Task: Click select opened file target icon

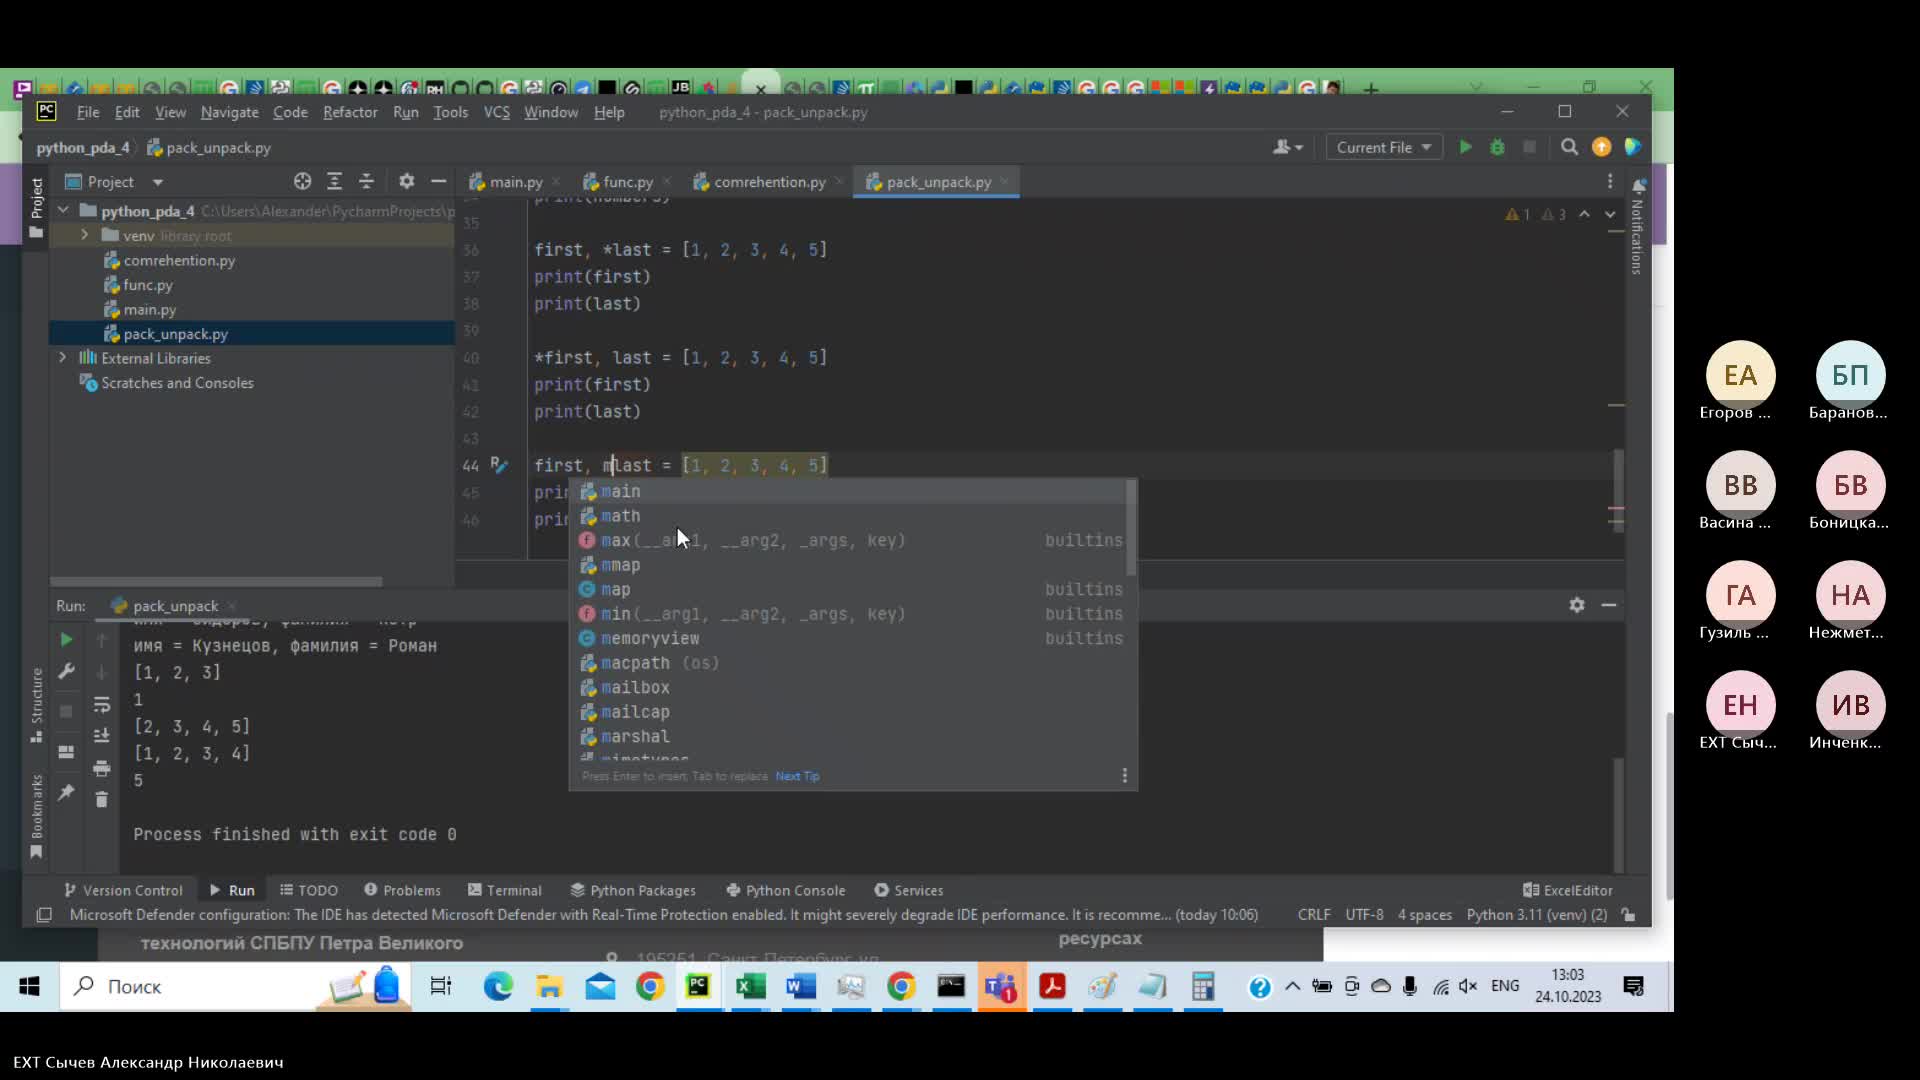Action: [x=302, y=181]
